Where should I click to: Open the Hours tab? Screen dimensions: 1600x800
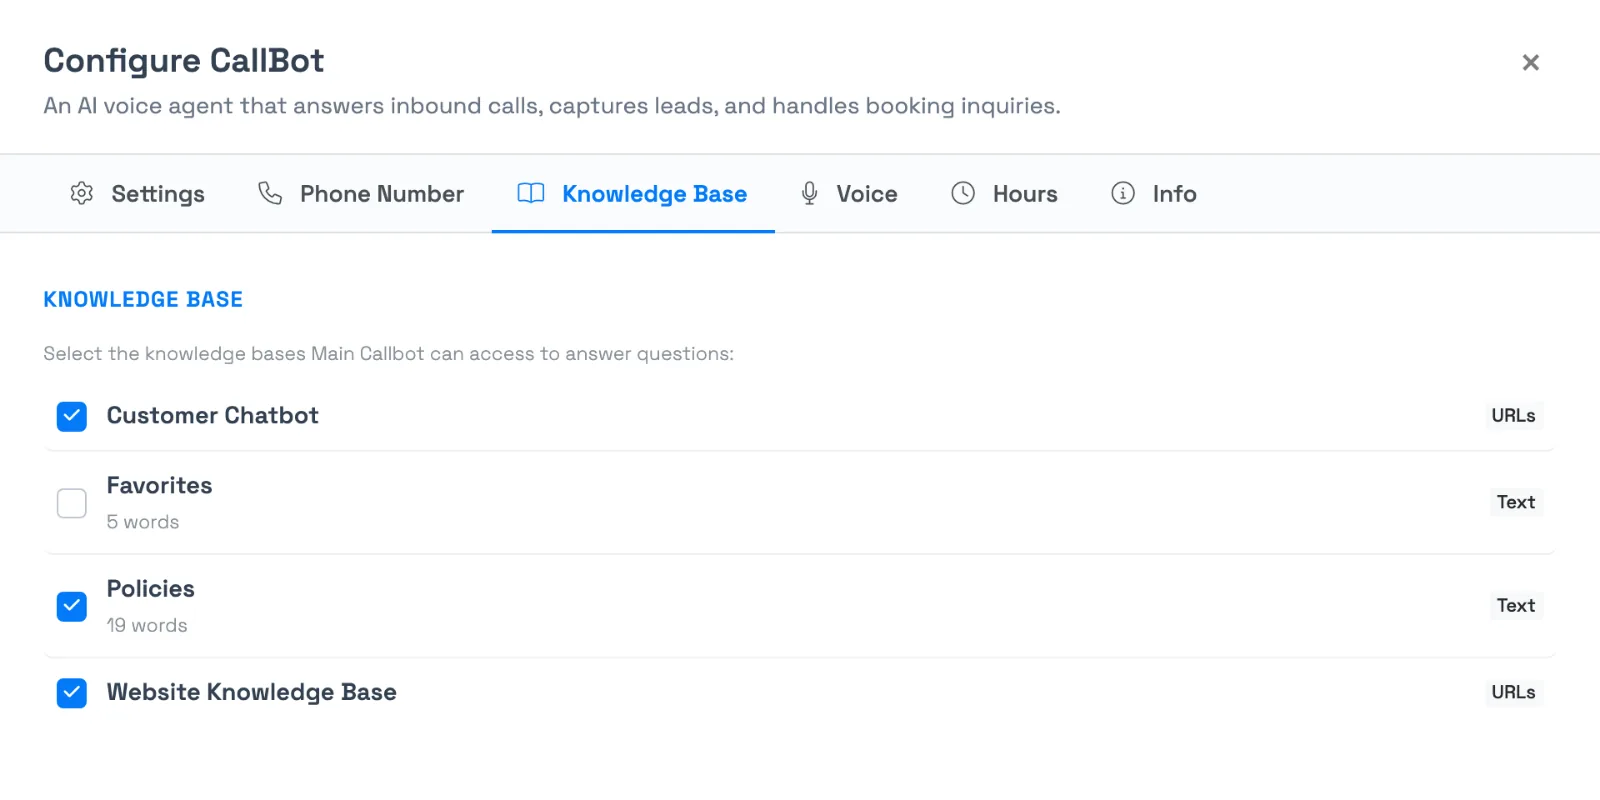pos(1004,194)
